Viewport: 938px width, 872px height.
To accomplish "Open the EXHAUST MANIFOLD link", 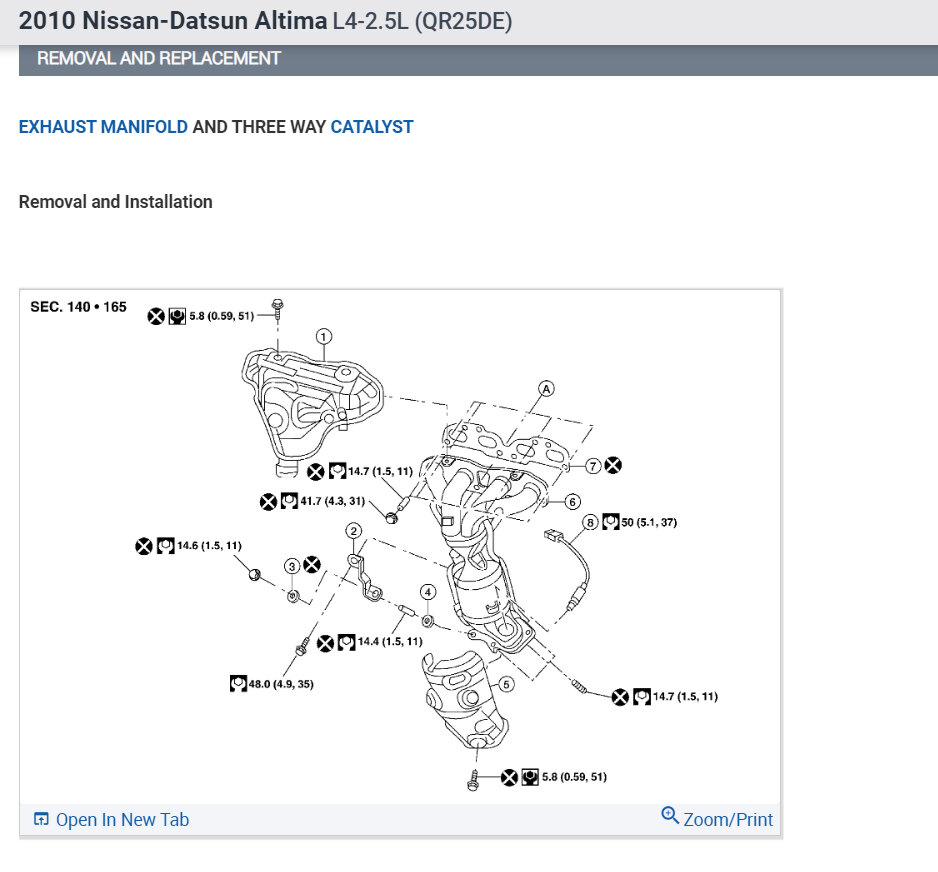I will [x=103, y=127].
